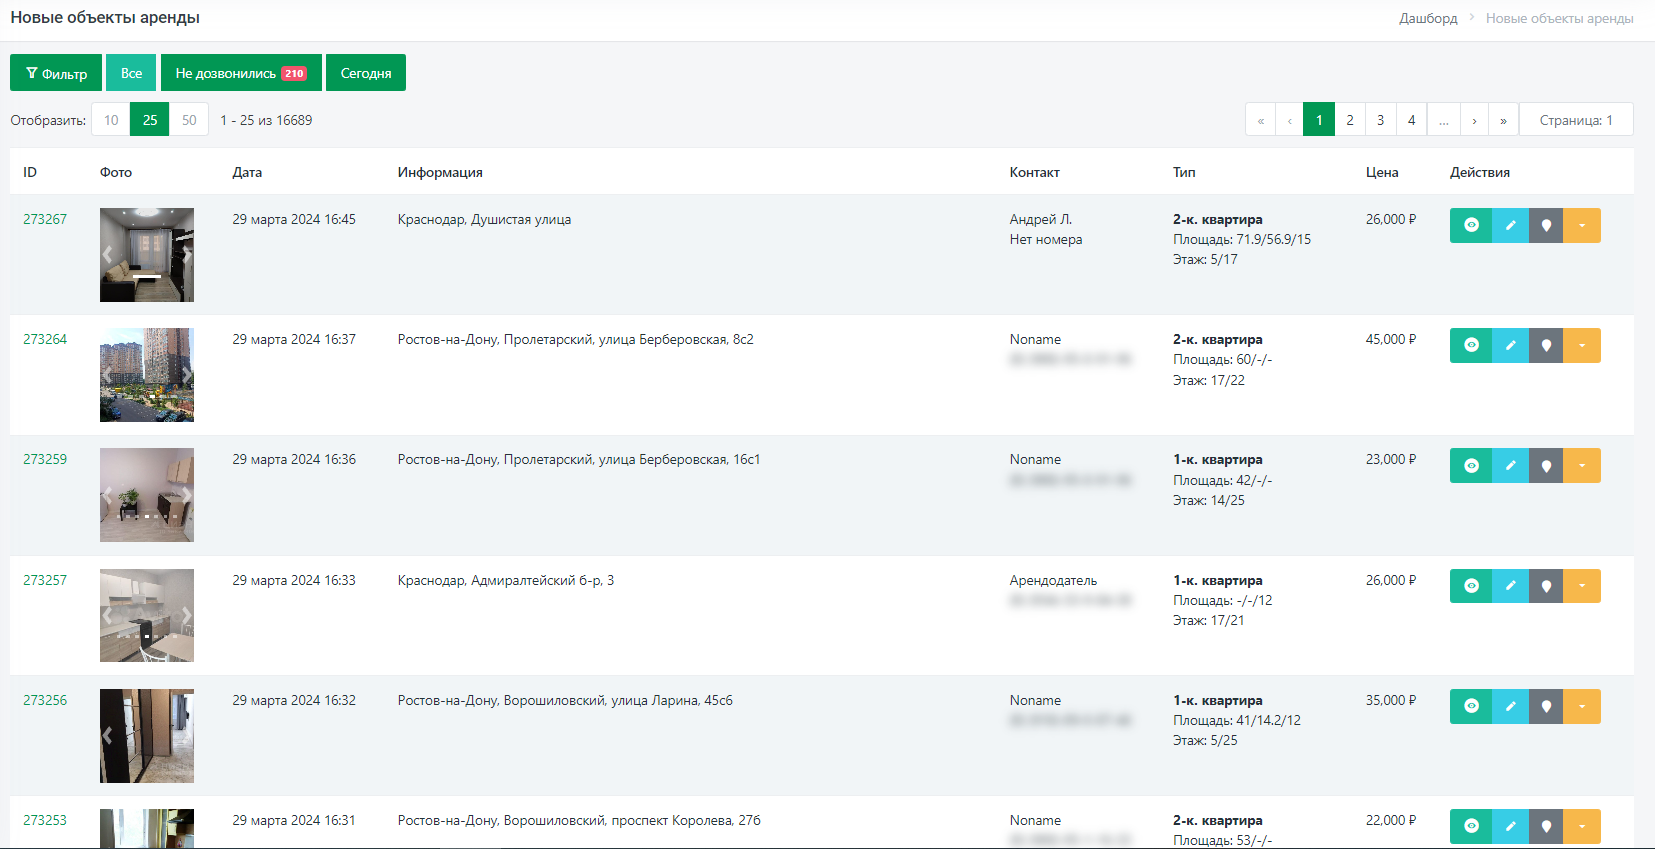The image size is (1655, 849).
Task: Go to first page with « button
Action: point(1260,120)
